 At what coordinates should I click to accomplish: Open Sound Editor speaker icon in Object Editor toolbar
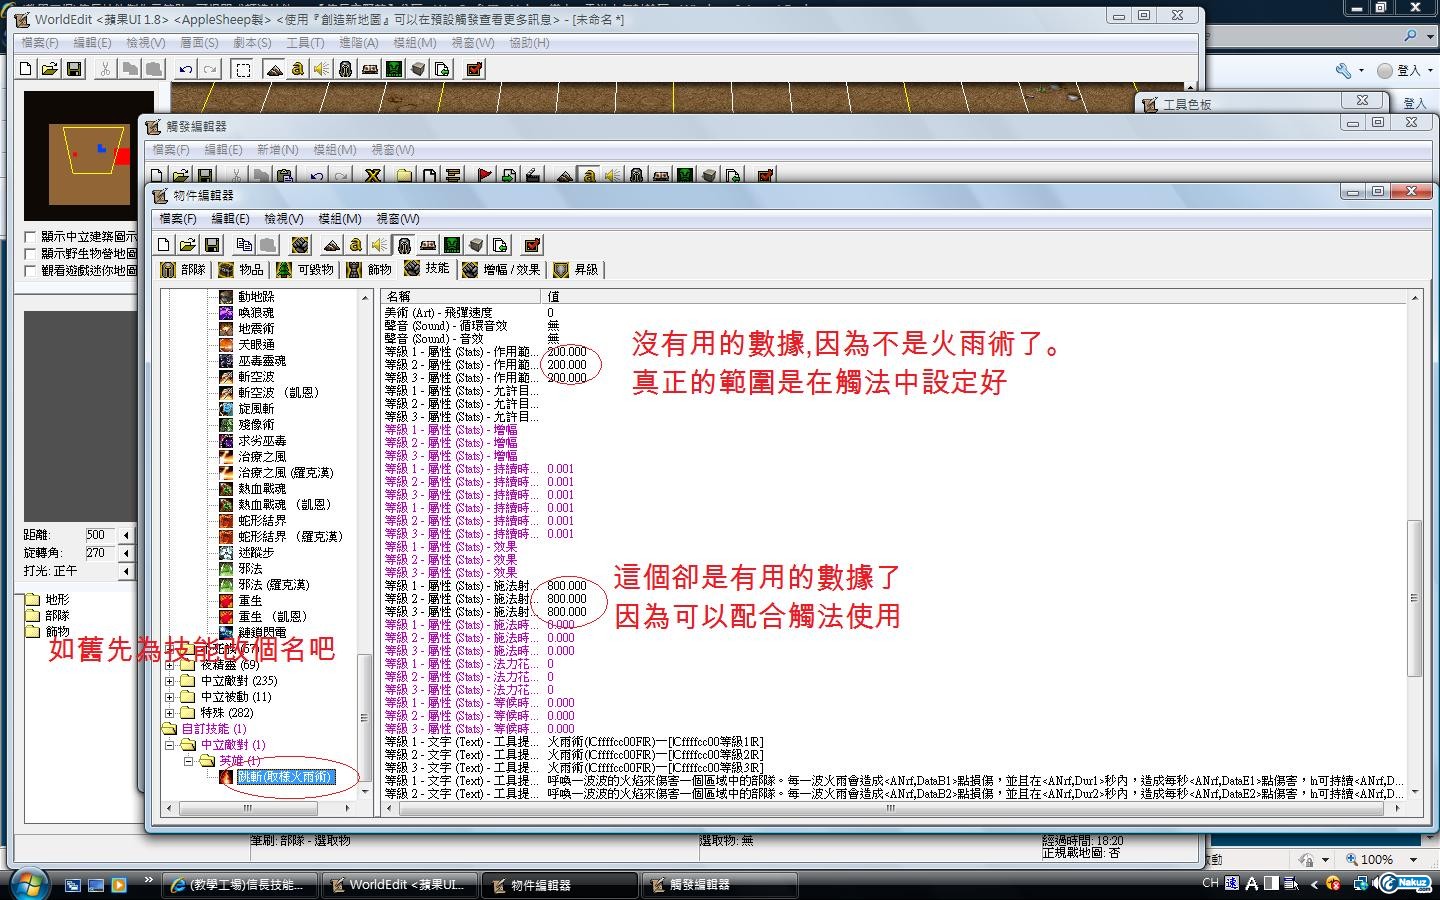point(379,245)
